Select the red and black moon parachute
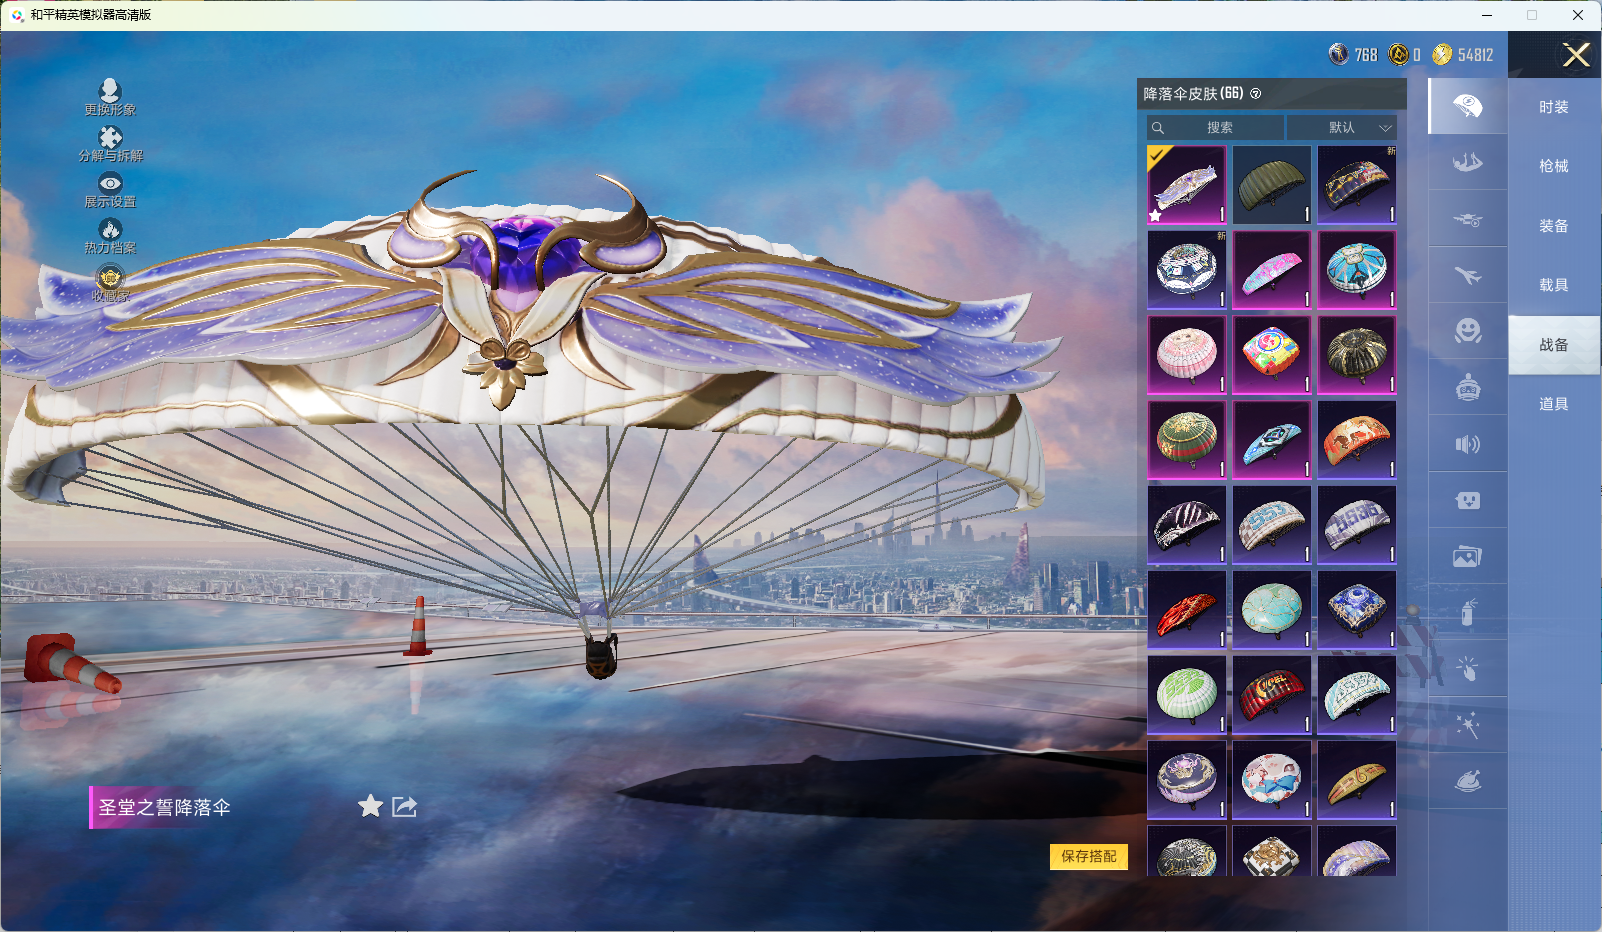This screenshot has height=932, width=1602. click(x=1272, y=695)
